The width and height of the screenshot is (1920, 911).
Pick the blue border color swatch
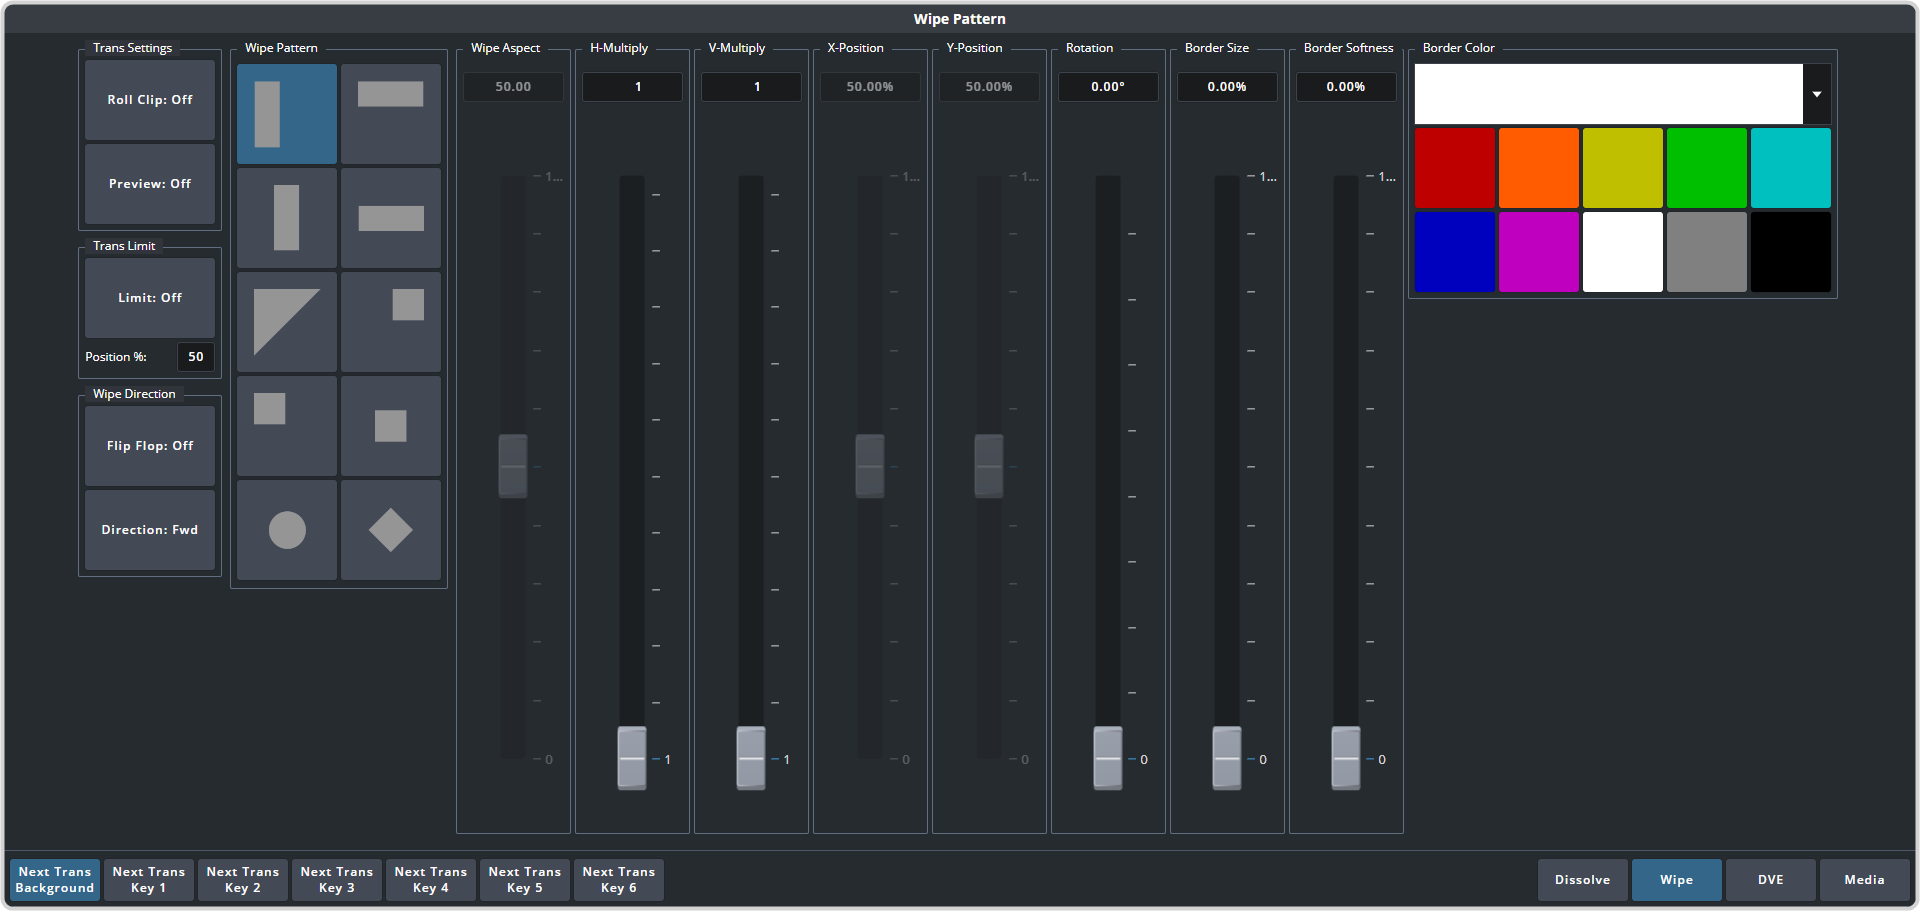1455,252
